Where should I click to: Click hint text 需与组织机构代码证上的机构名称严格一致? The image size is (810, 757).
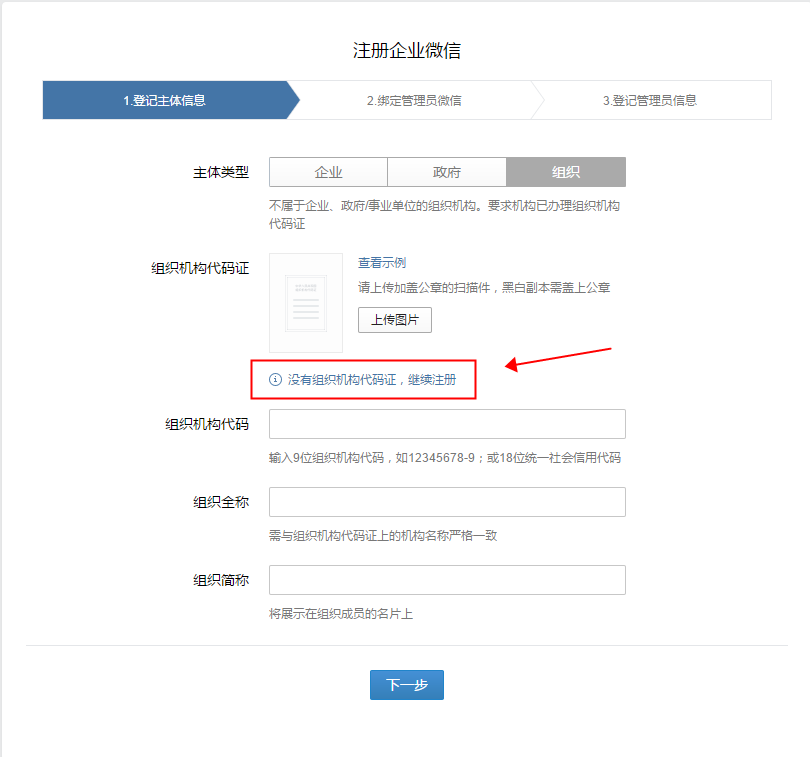pyautogui.click(x=383, y=536)
